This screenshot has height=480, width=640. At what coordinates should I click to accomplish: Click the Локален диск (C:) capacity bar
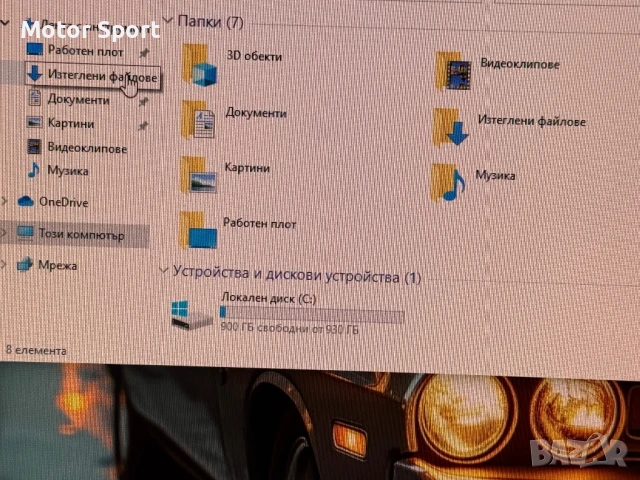click(312, 315)
